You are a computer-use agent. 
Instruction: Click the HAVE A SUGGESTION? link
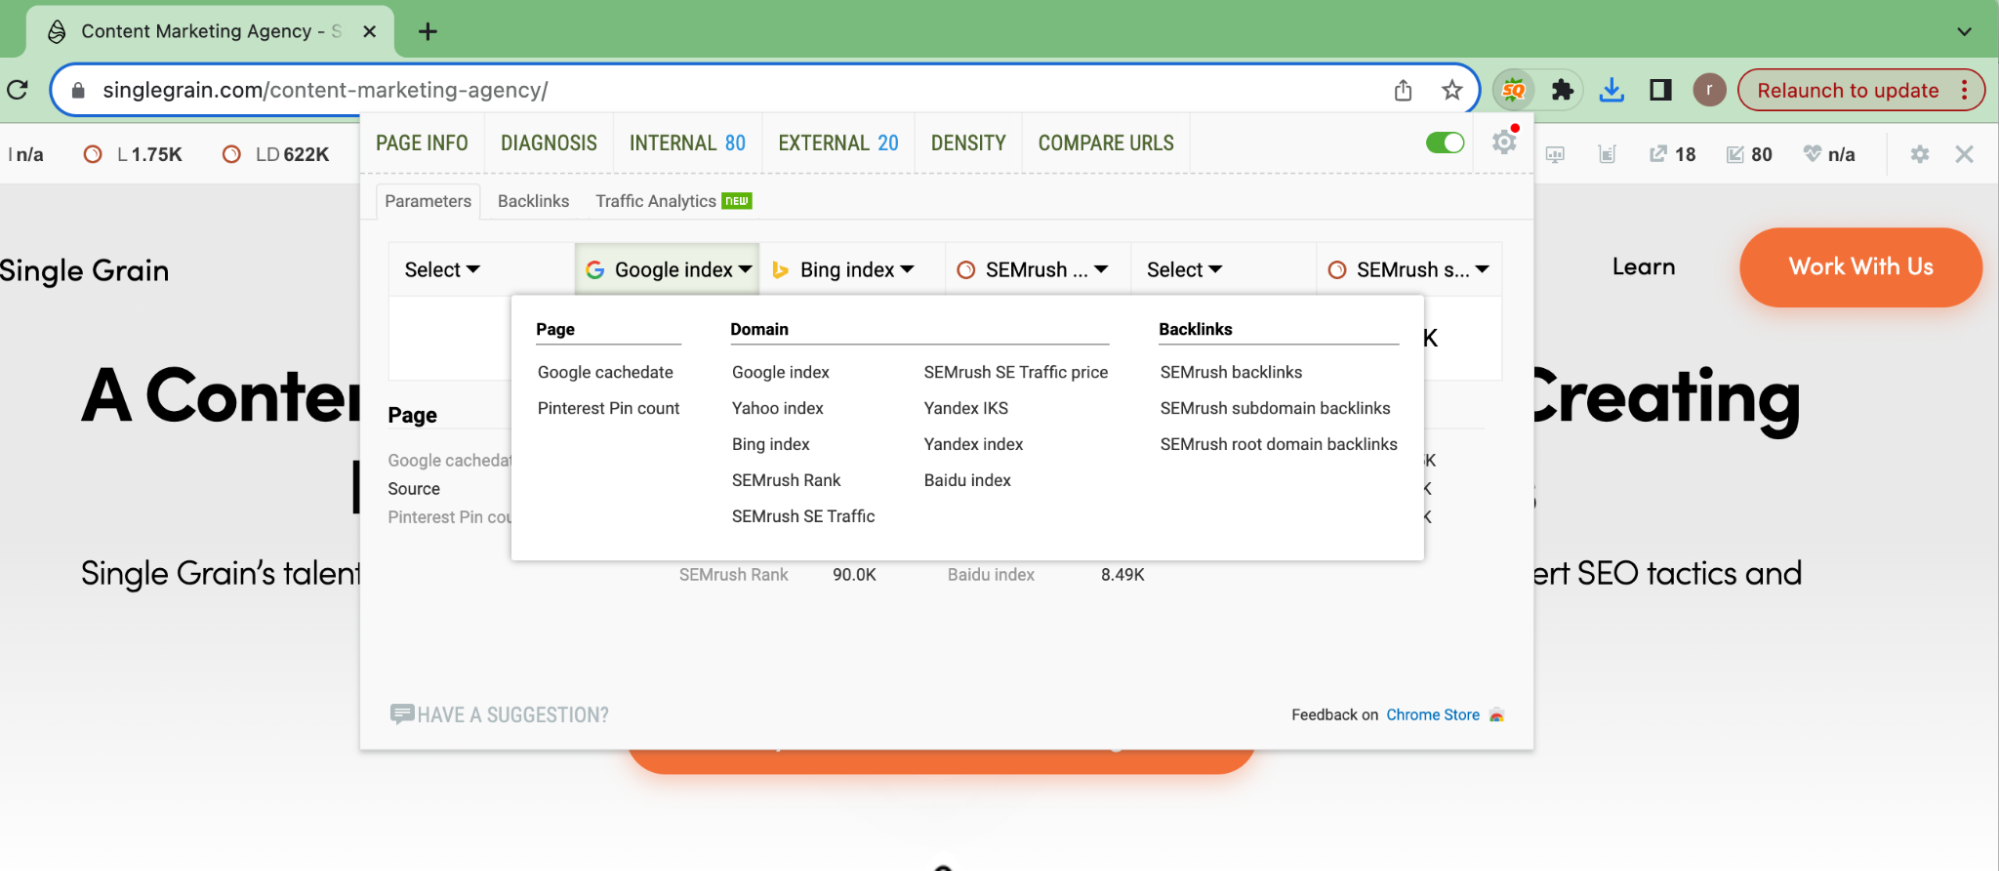(512, 714)
